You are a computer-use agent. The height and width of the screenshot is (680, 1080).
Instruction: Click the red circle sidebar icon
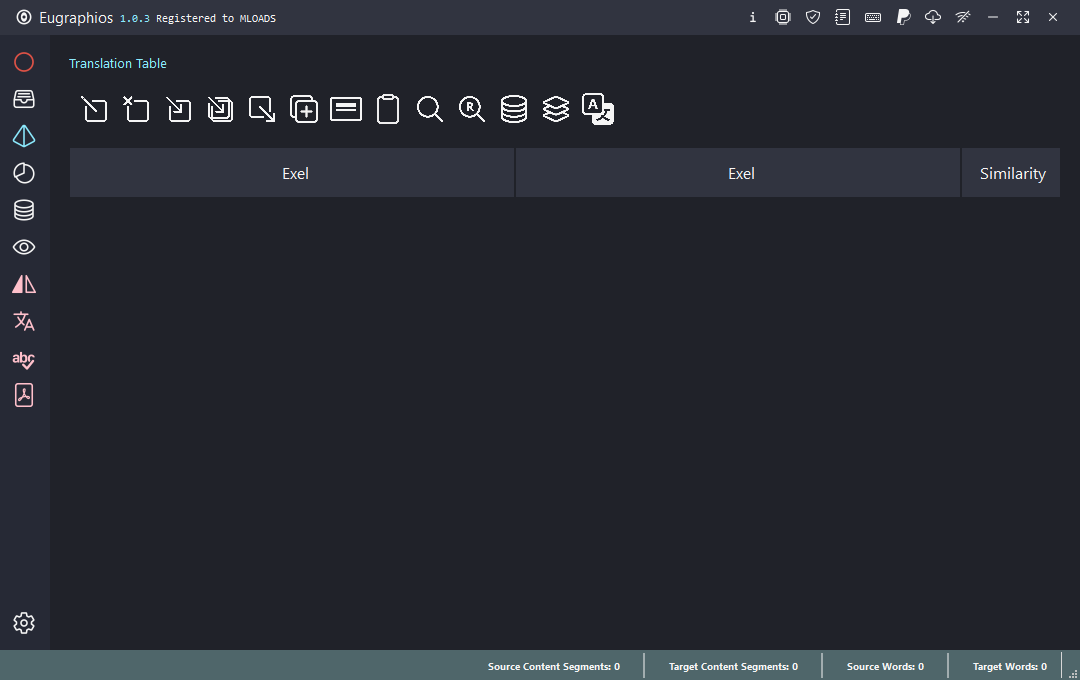24,62
